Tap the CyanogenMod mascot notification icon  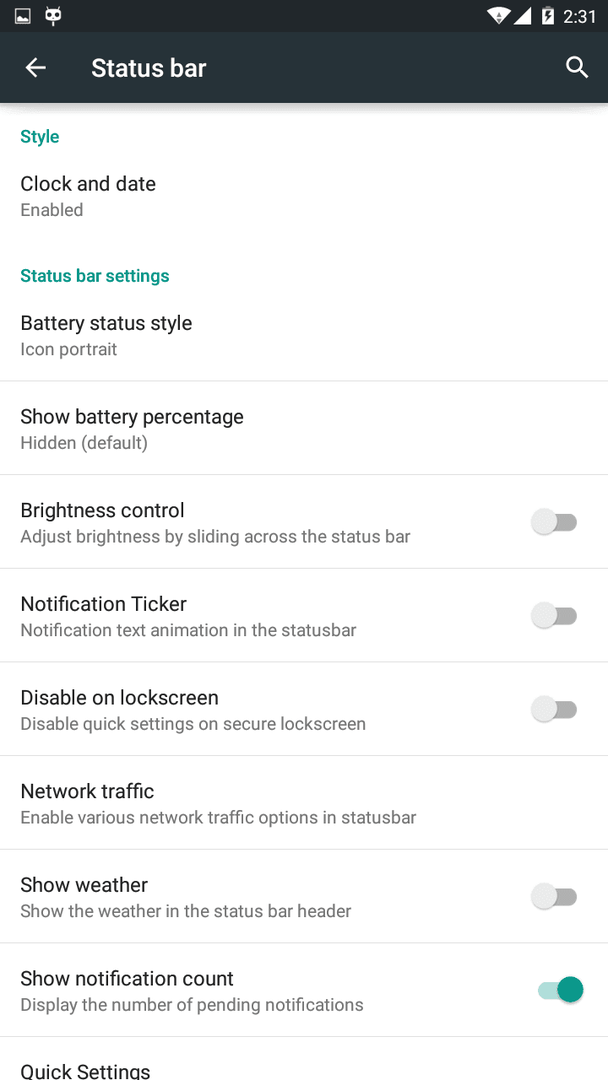pyautogui.click(x=53, y=15)
